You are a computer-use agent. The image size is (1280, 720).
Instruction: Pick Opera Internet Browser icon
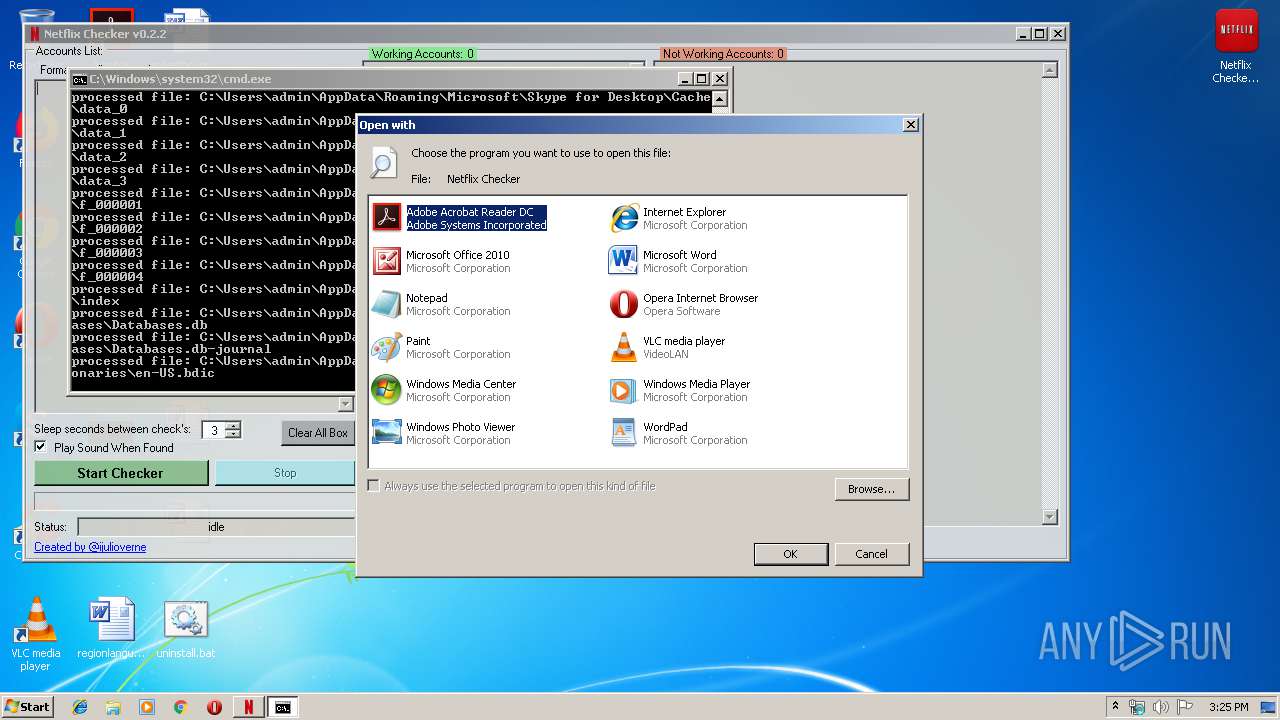[624, 303]
